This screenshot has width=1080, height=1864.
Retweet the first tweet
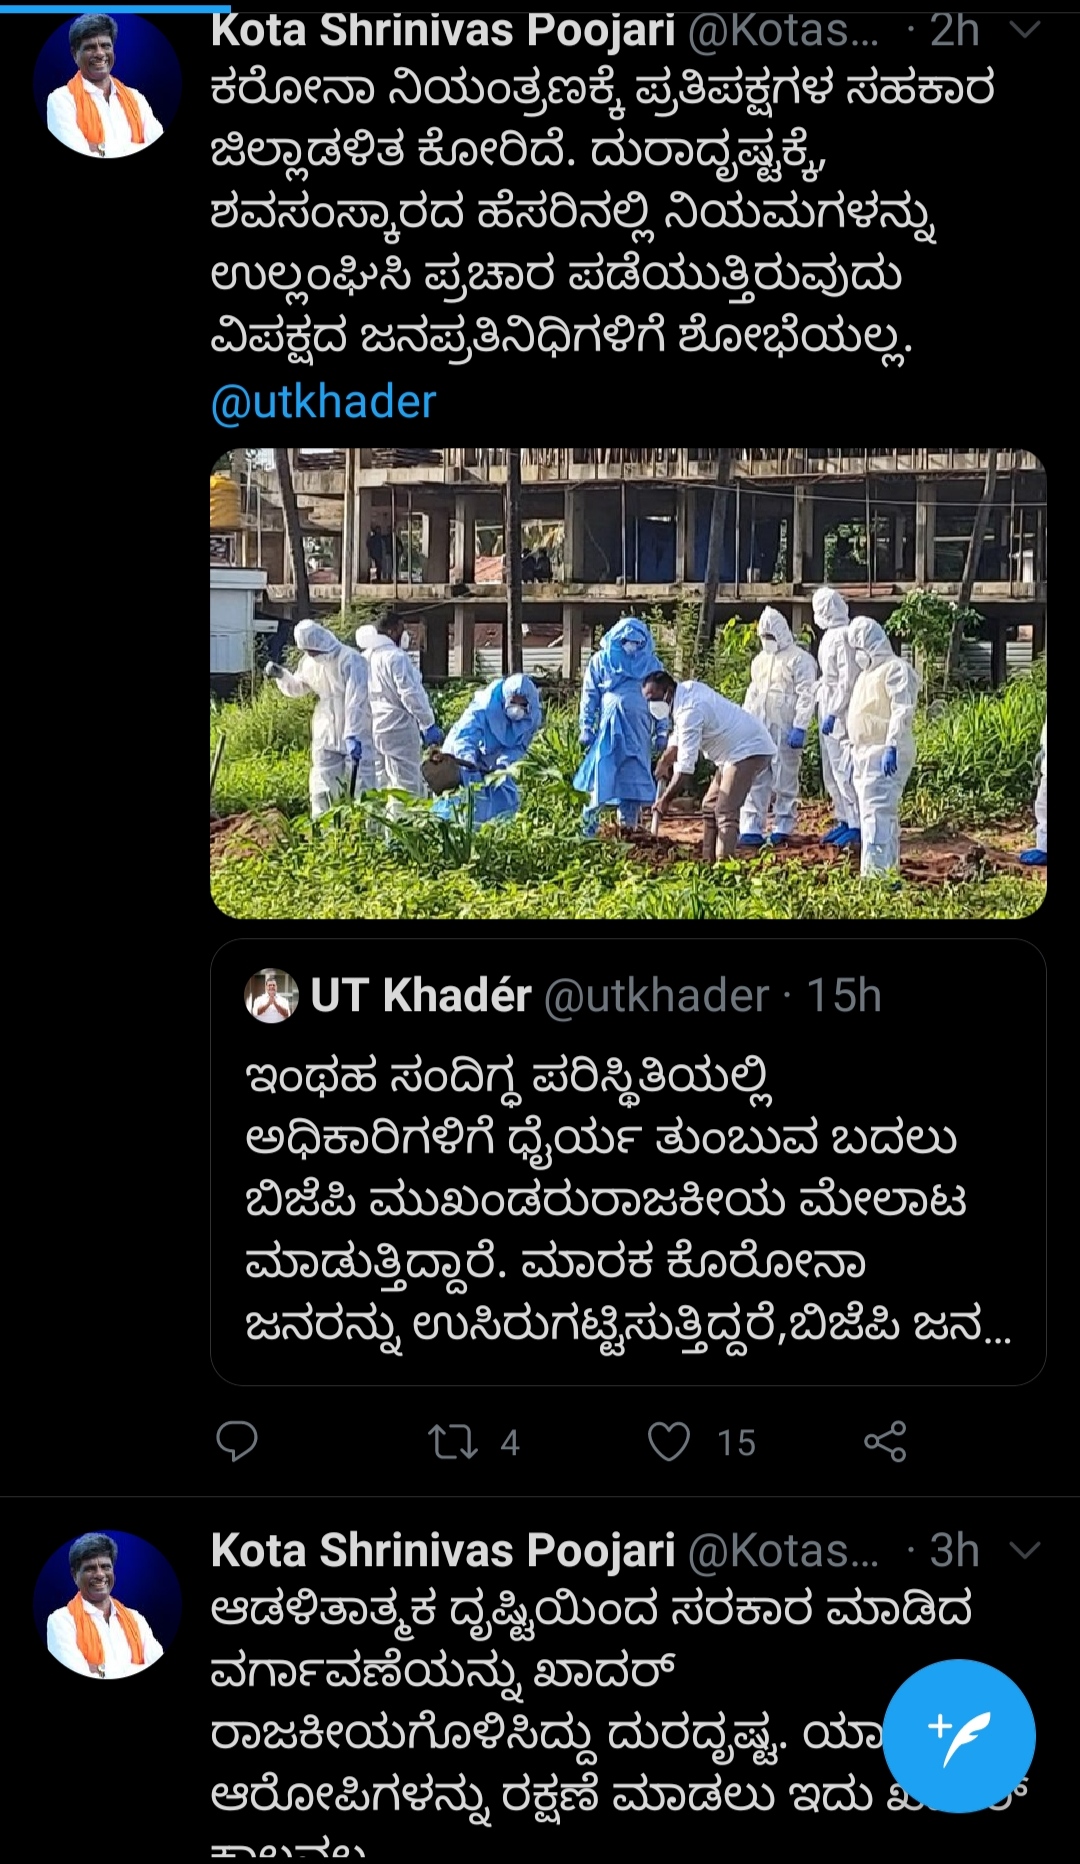(453, 1442)
